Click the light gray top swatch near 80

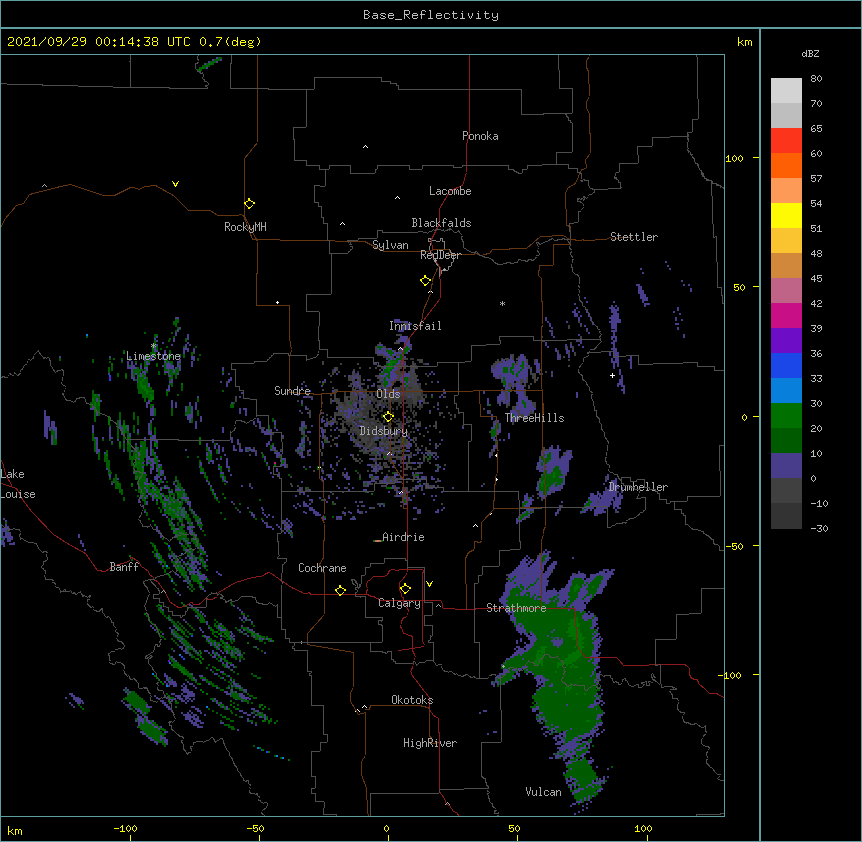[x=786, y=91]
